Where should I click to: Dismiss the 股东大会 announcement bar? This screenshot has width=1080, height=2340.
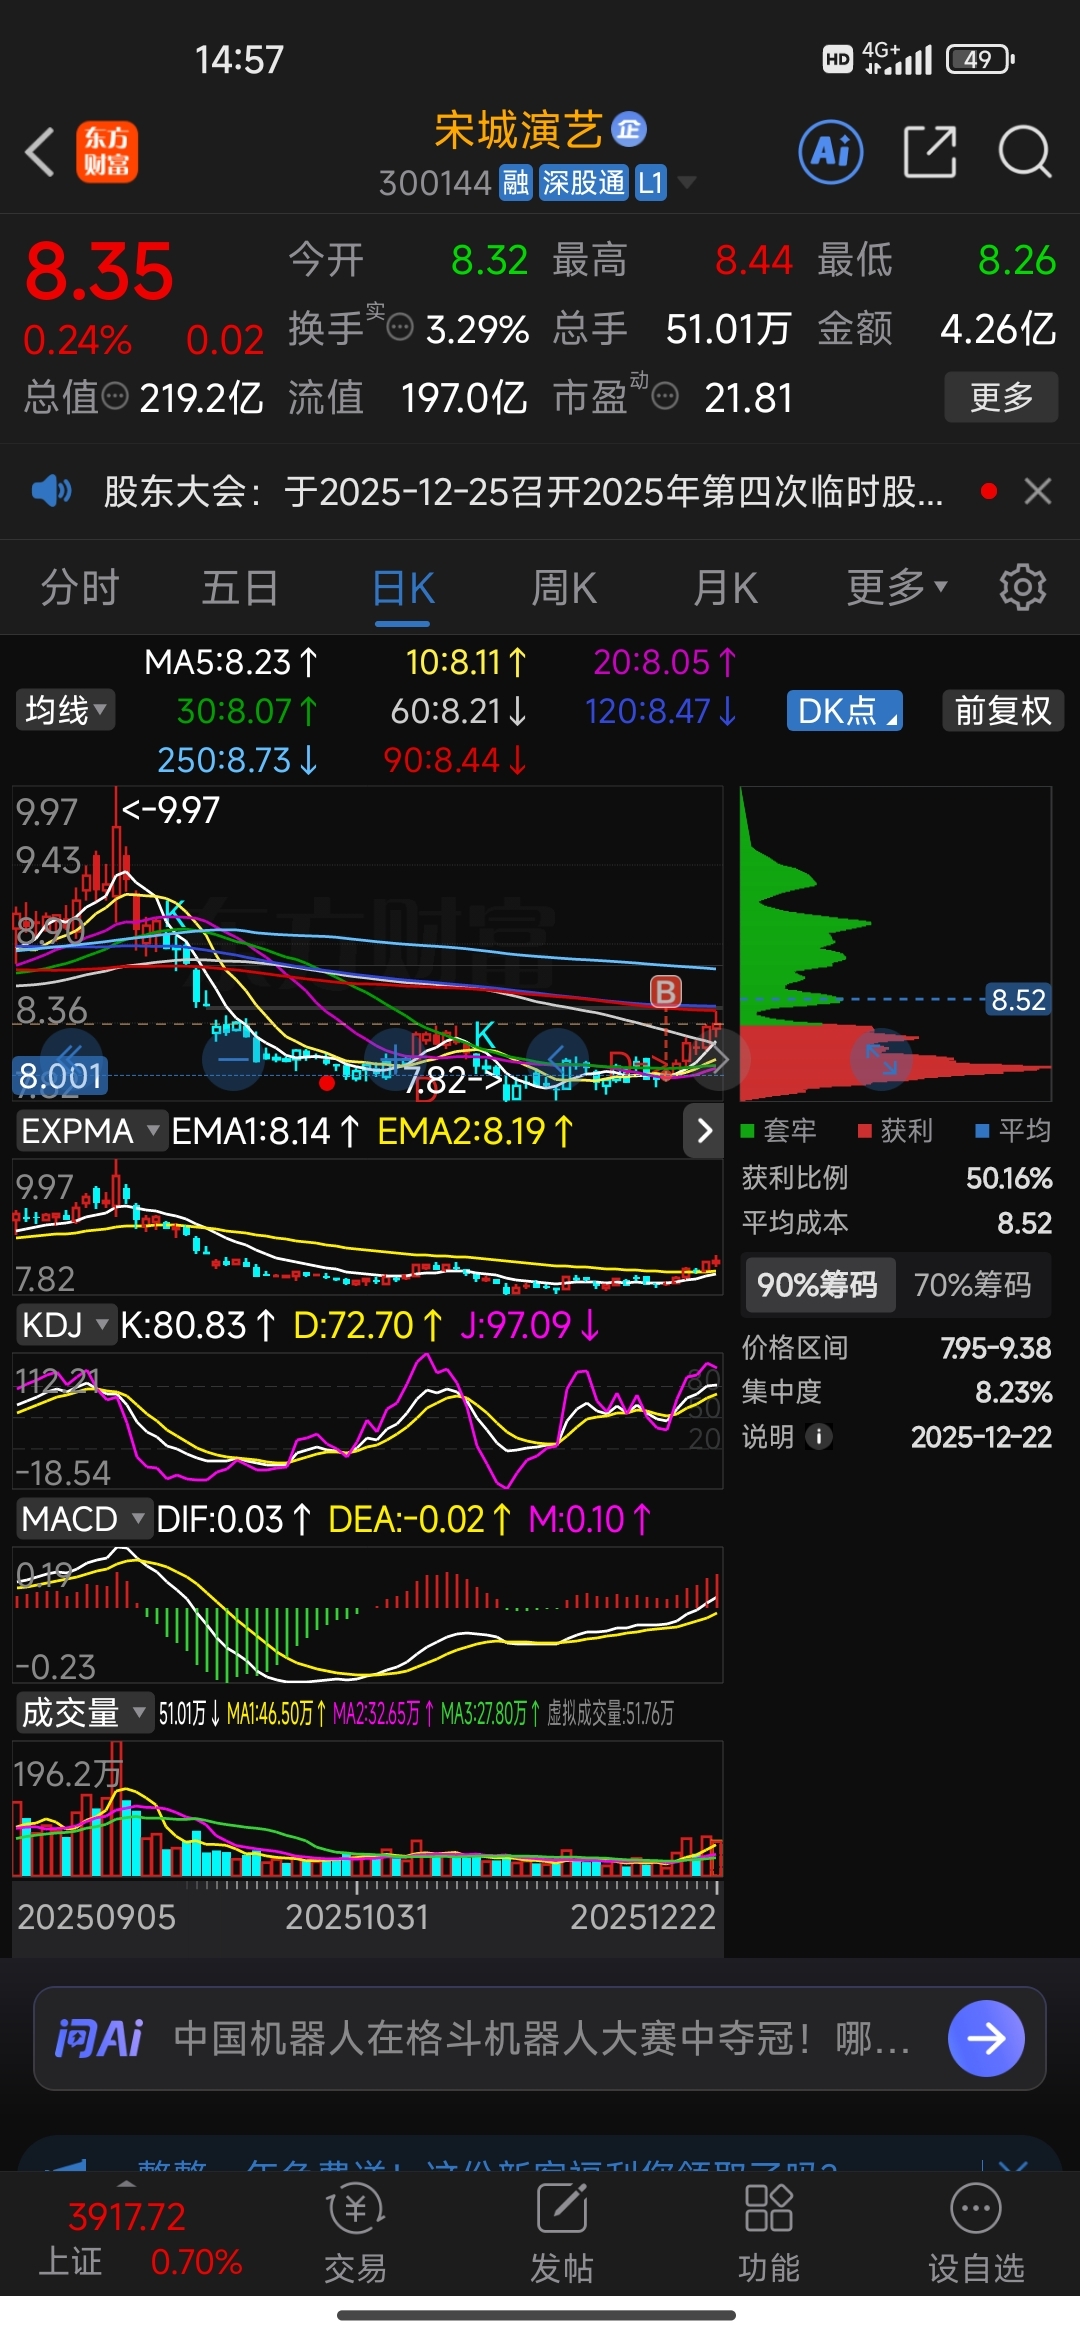tap(1038, 491)
